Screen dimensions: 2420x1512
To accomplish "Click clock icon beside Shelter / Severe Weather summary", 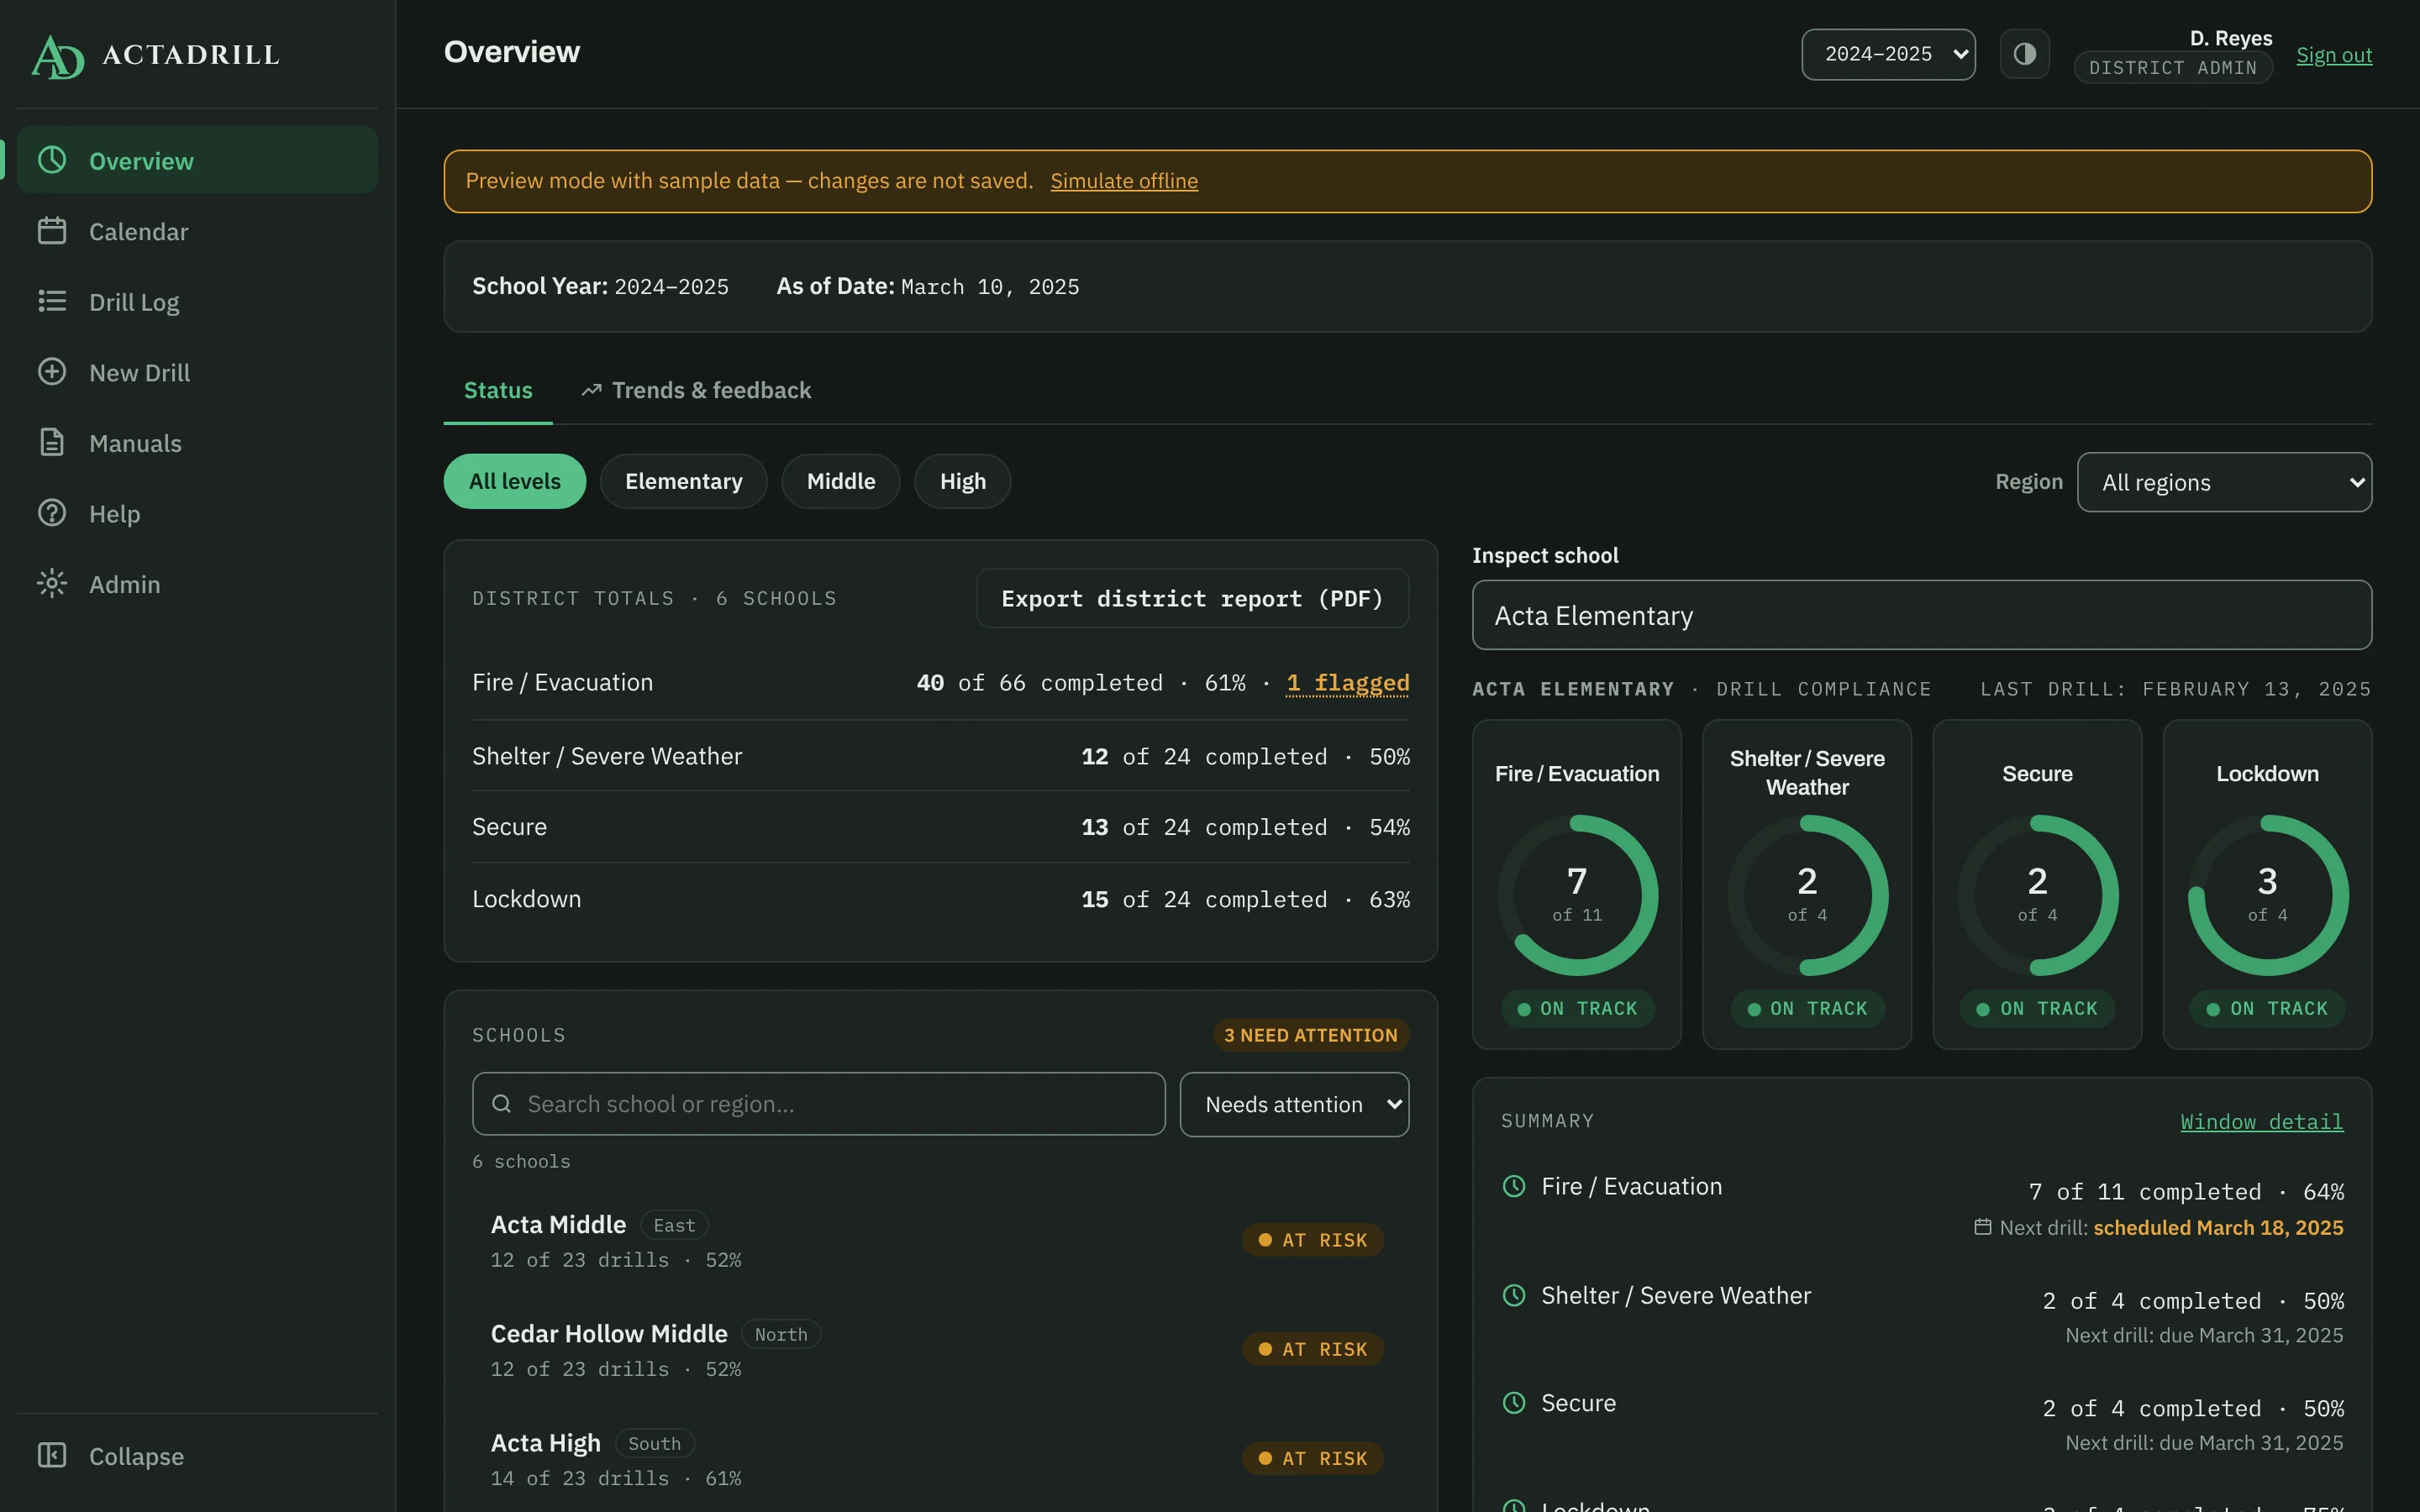I will [1514, 1295].
